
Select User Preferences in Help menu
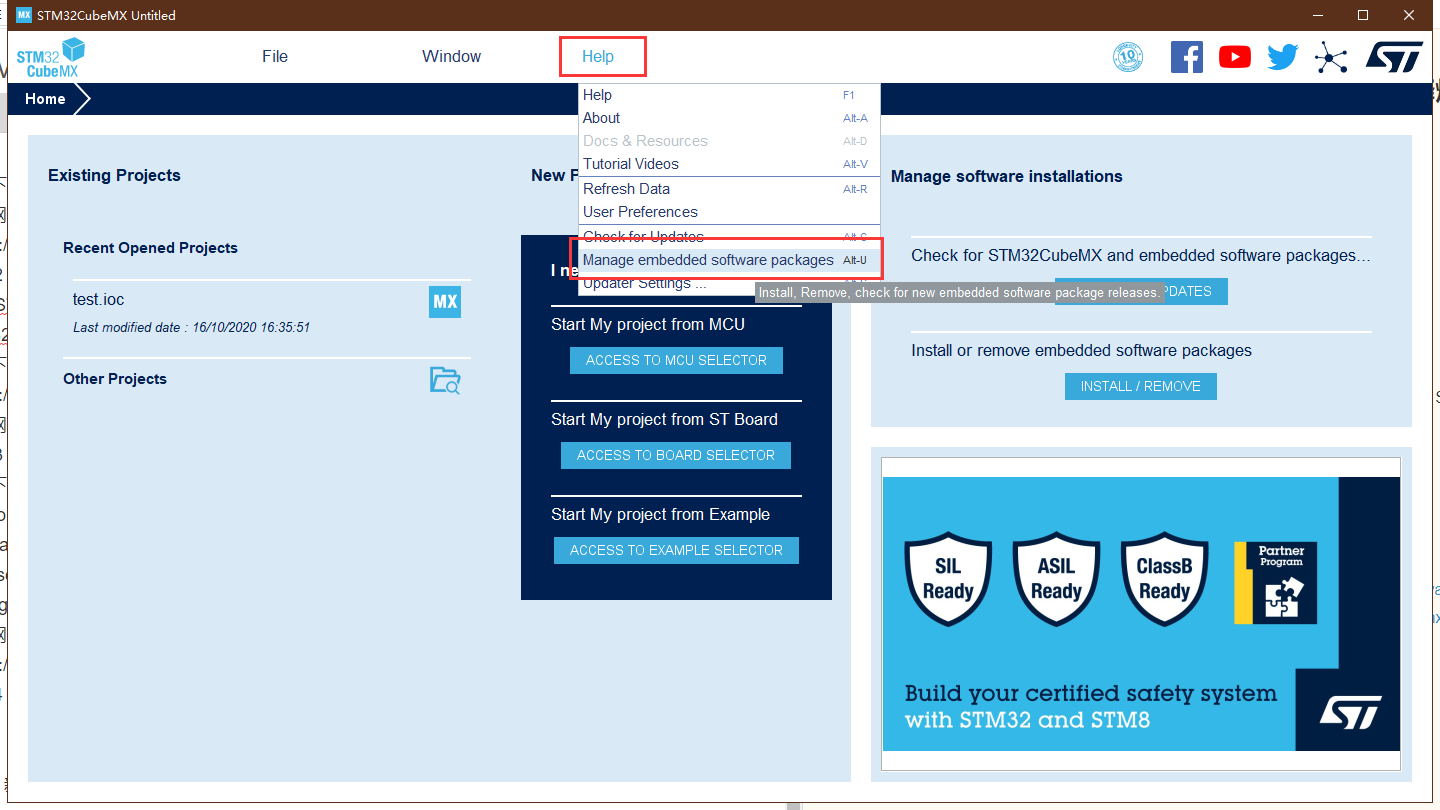[x=640, y=212]
